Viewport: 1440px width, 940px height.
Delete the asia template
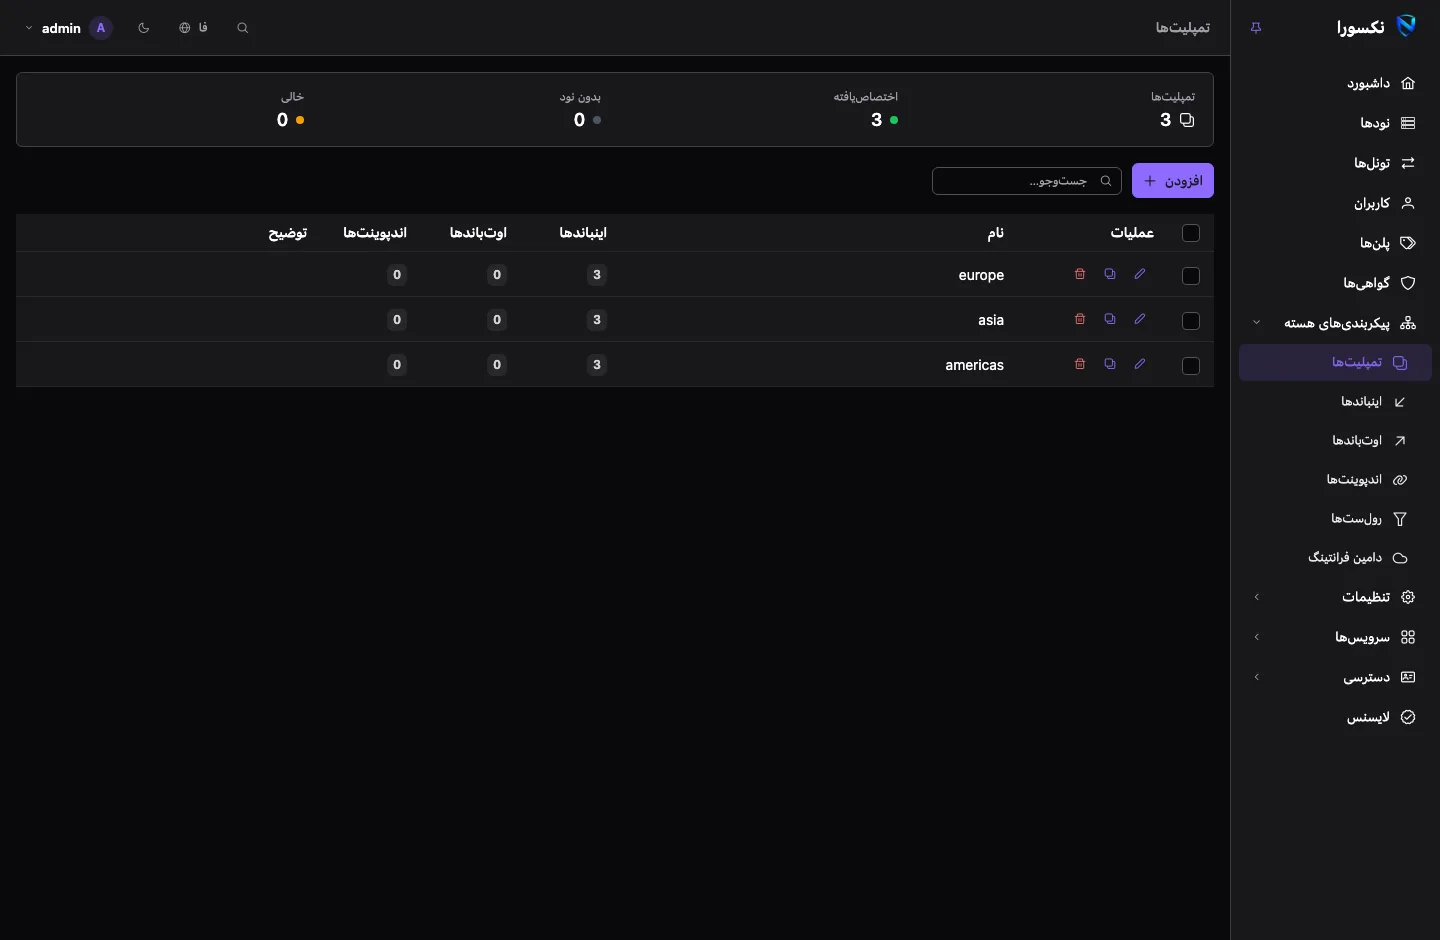click(1080, 319)
